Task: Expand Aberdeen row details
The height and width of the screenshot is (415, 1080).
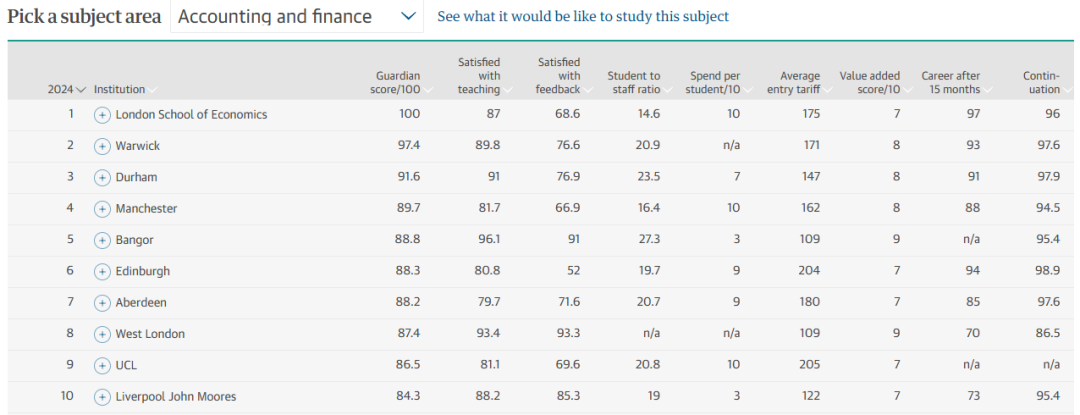Action: pyautogui.click(x=102, y=303)
